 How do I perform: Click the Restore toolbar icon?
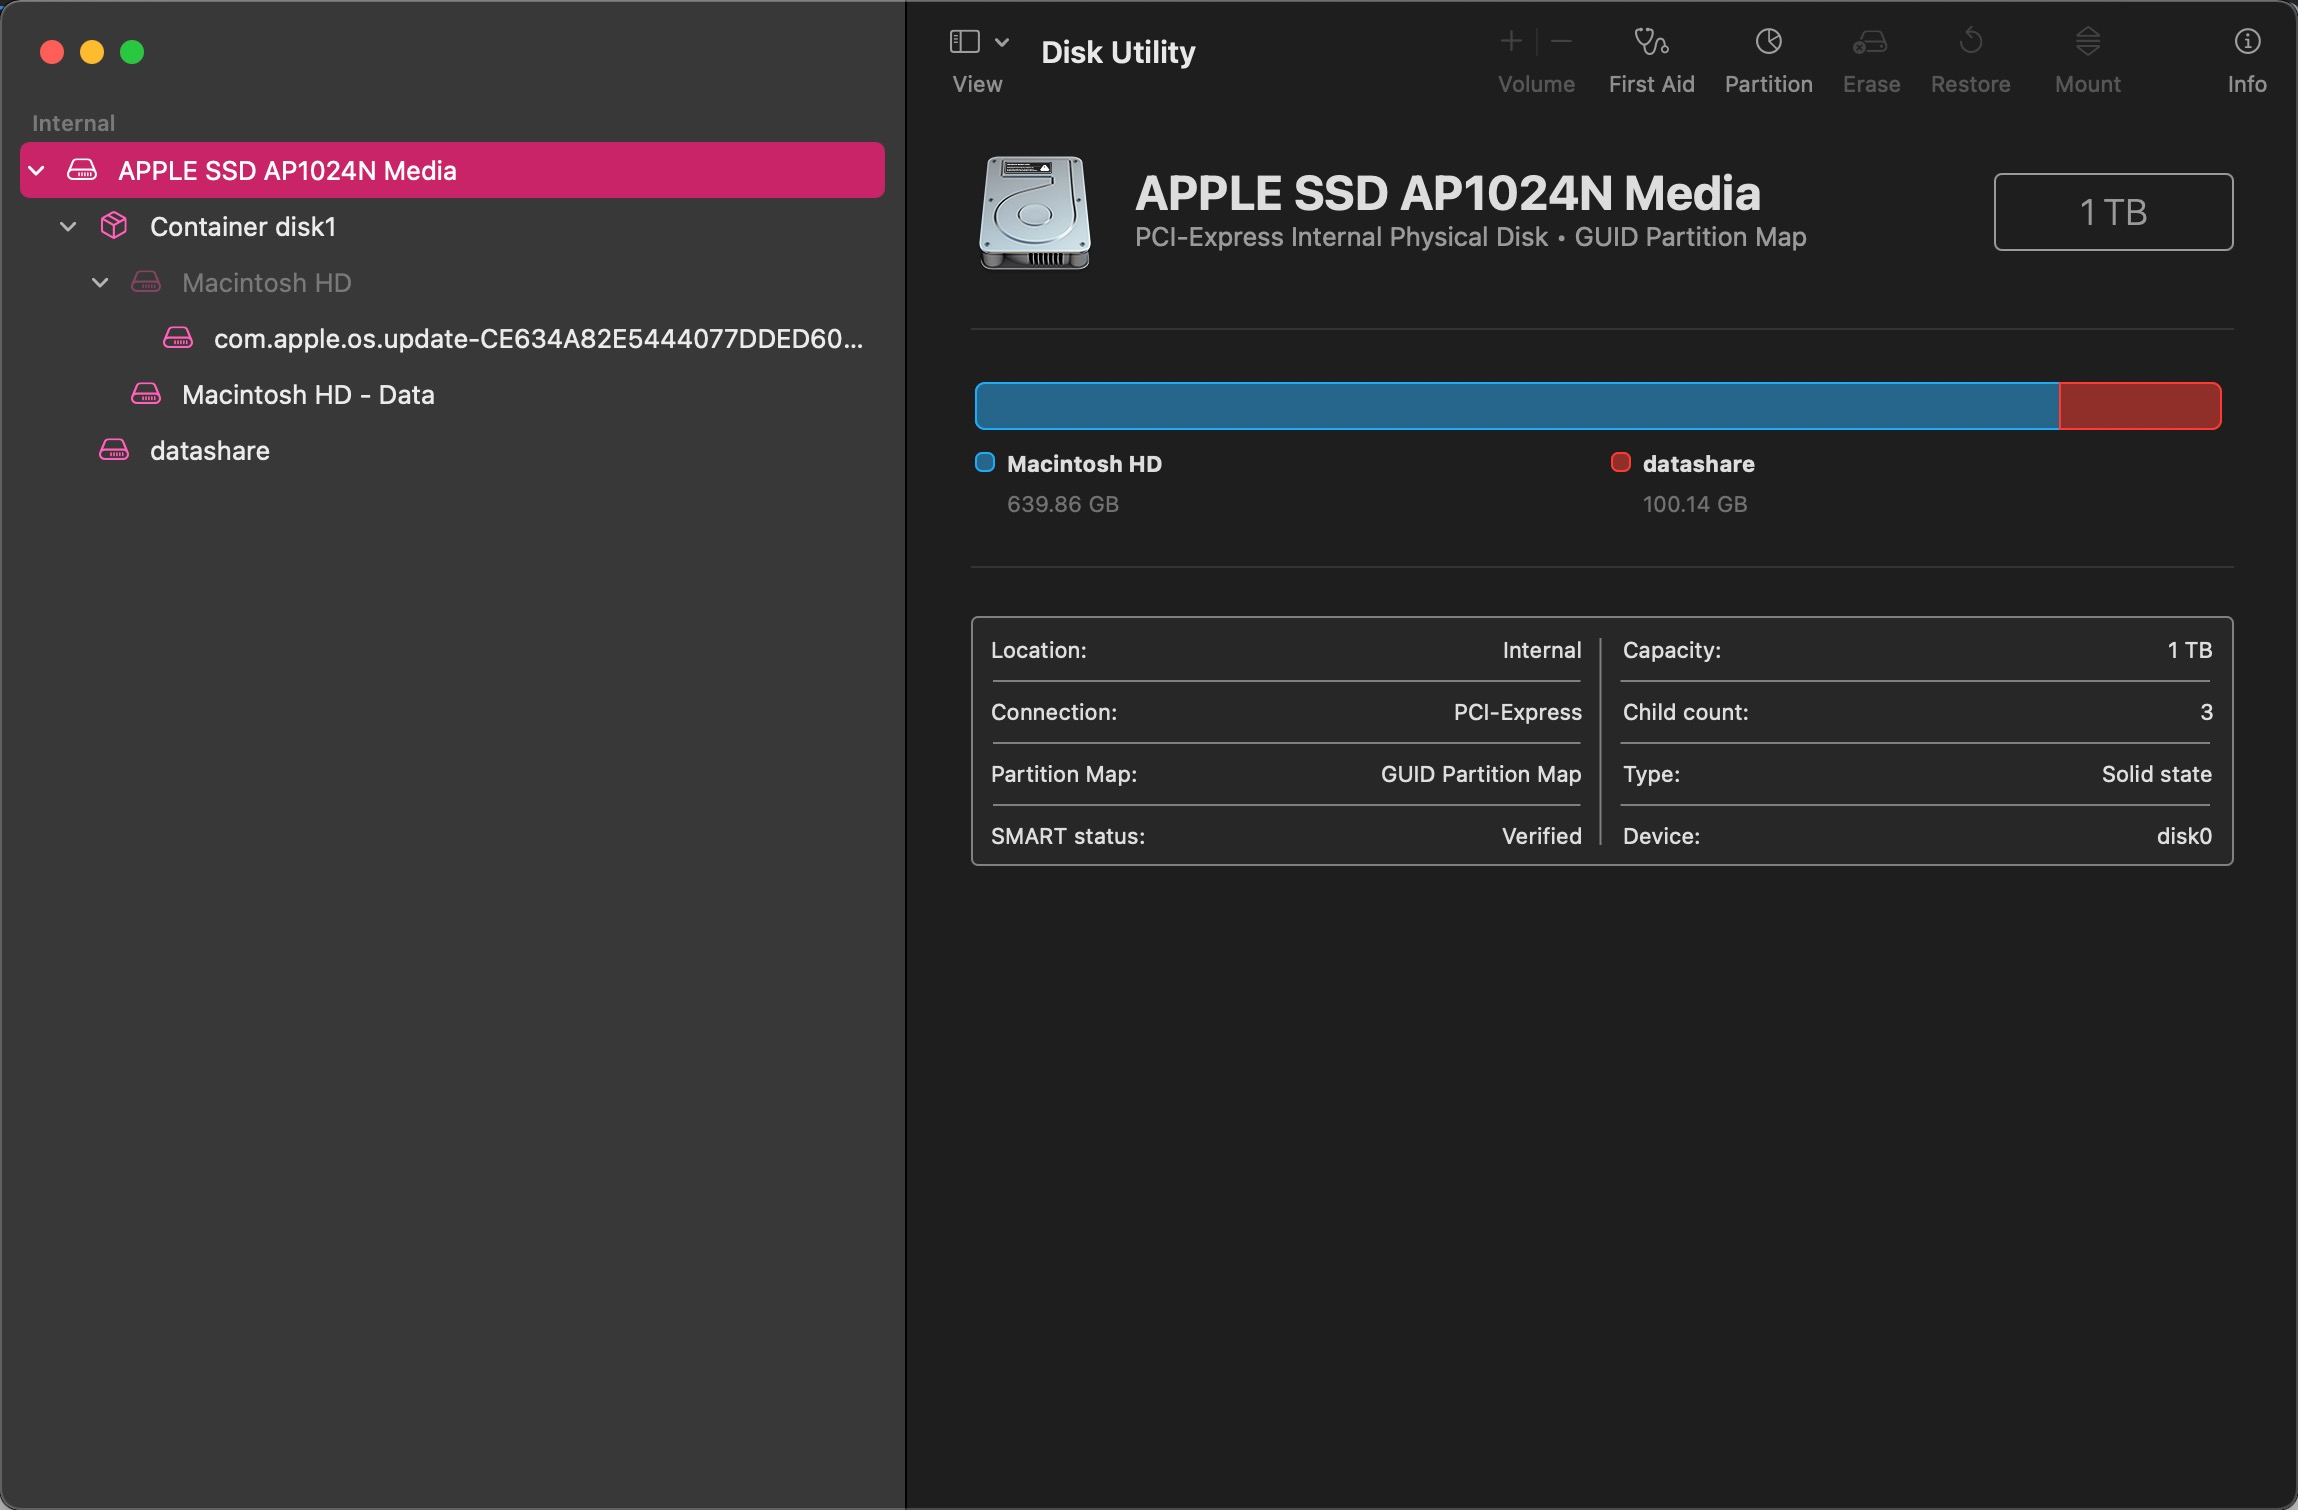pos(1970,41)
